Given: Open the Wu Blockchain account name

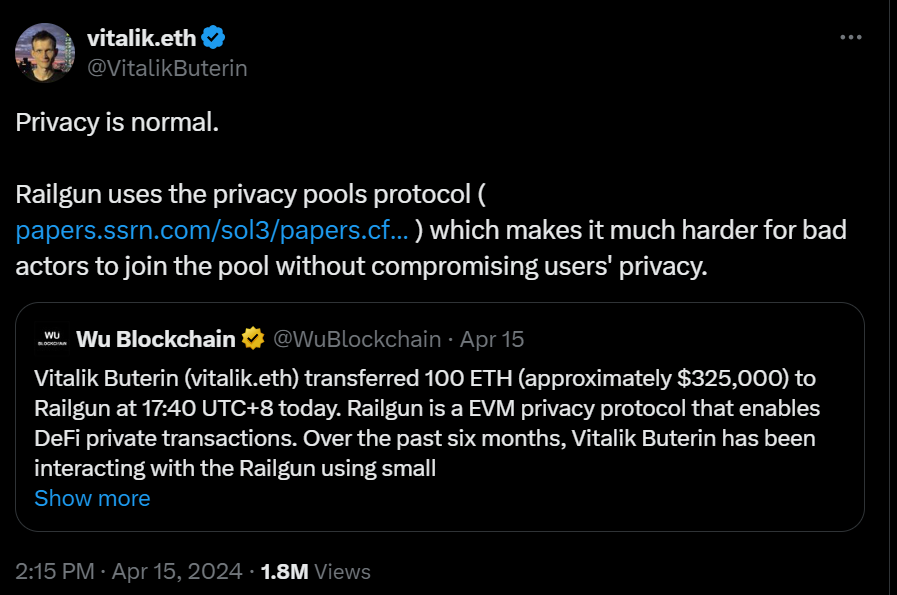Looking at the screenshot, I should (x=156, y=339).
